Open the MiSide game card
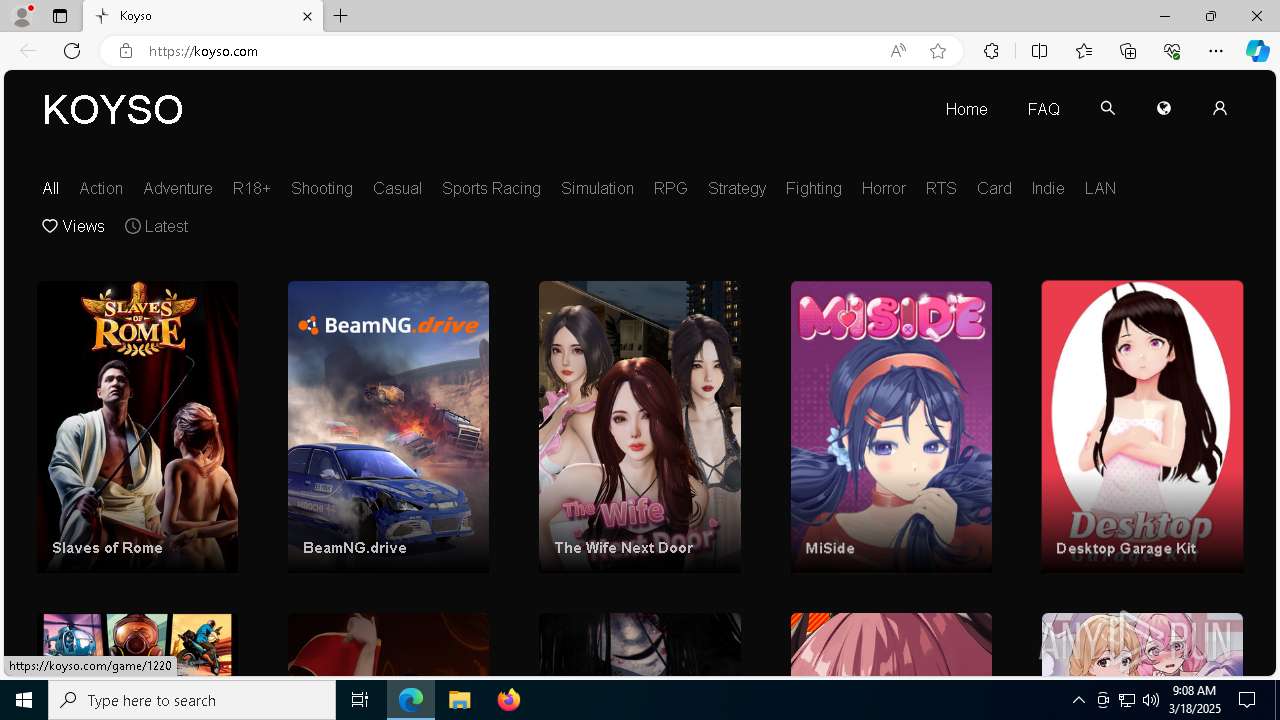 pos(891,427)
